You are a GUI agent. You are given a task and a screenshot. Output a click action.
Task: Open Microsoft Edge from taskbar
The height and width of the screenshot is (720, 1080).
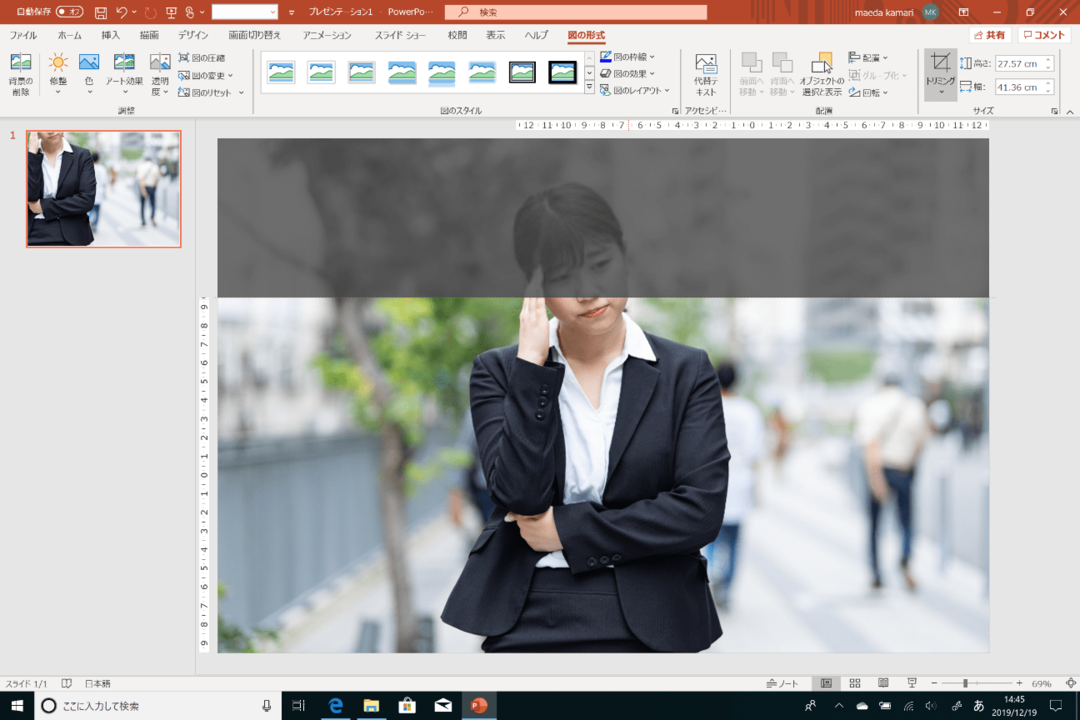click(335, 706)
